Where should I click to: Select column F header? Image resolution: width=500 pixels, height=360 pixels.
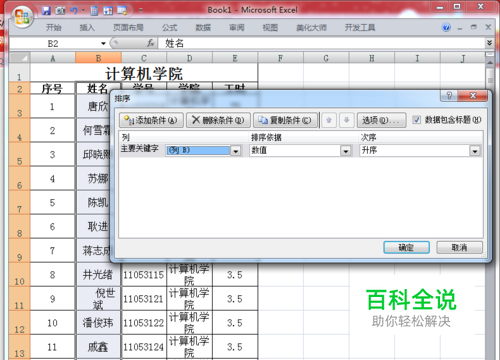point(280,58)
